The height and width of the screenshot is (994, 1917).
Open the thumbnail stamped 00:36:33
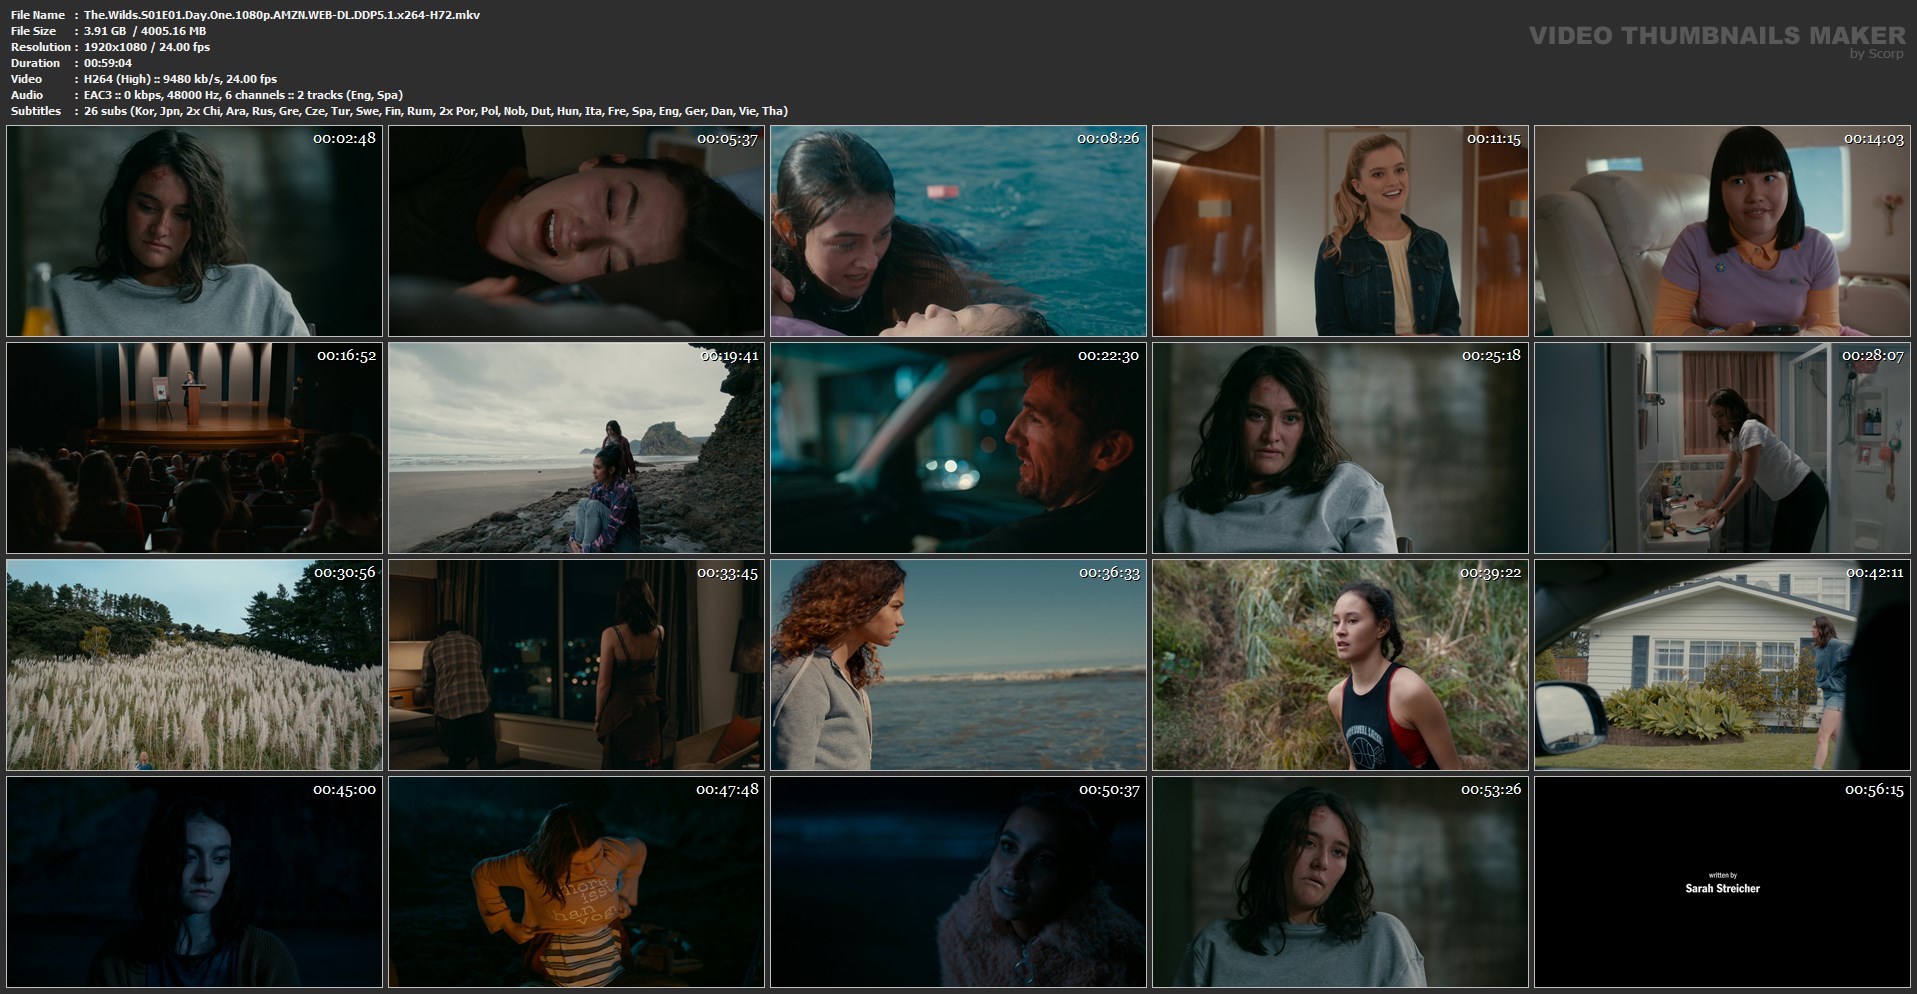[x=958, y=665]
